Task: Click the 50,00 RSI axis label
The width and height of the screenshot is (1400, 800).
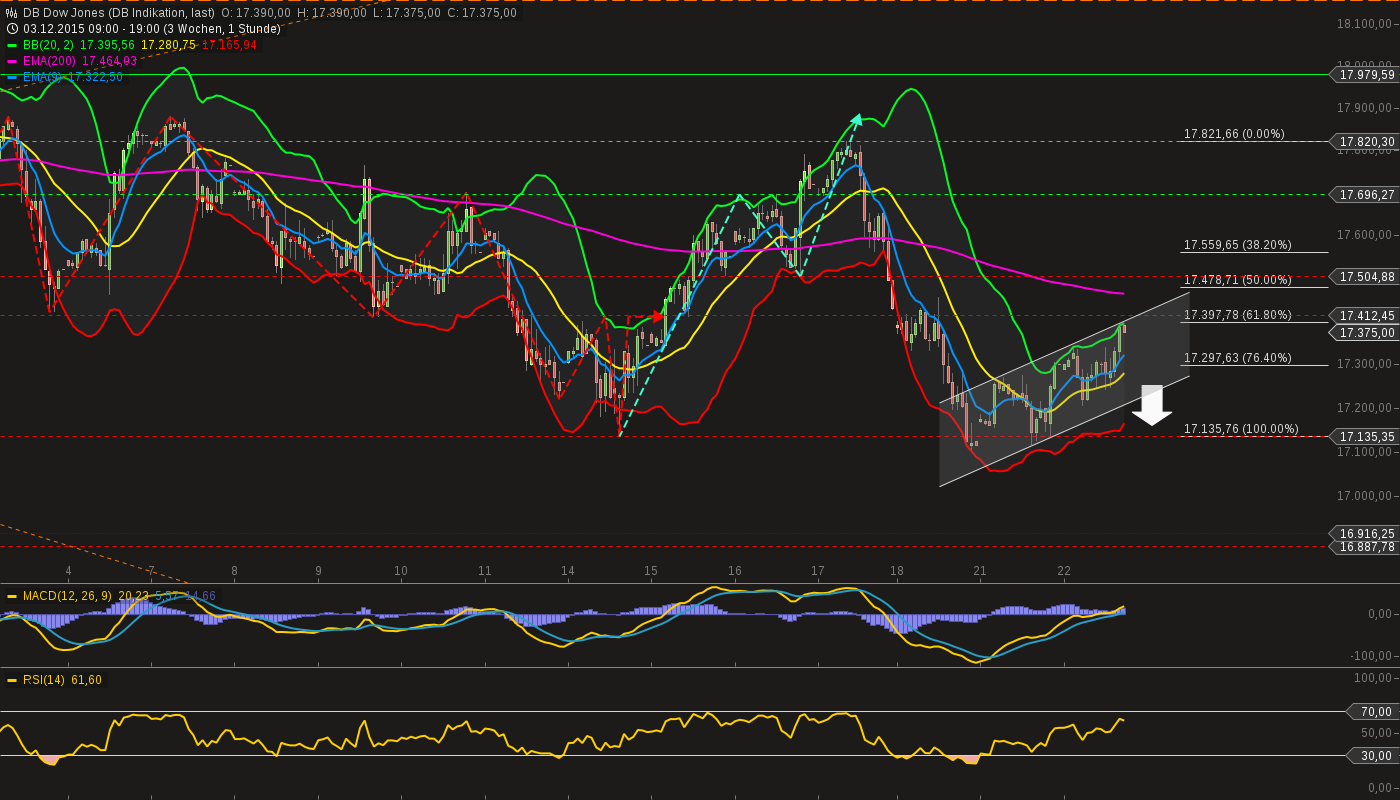Action: (x=1376, y=733)
